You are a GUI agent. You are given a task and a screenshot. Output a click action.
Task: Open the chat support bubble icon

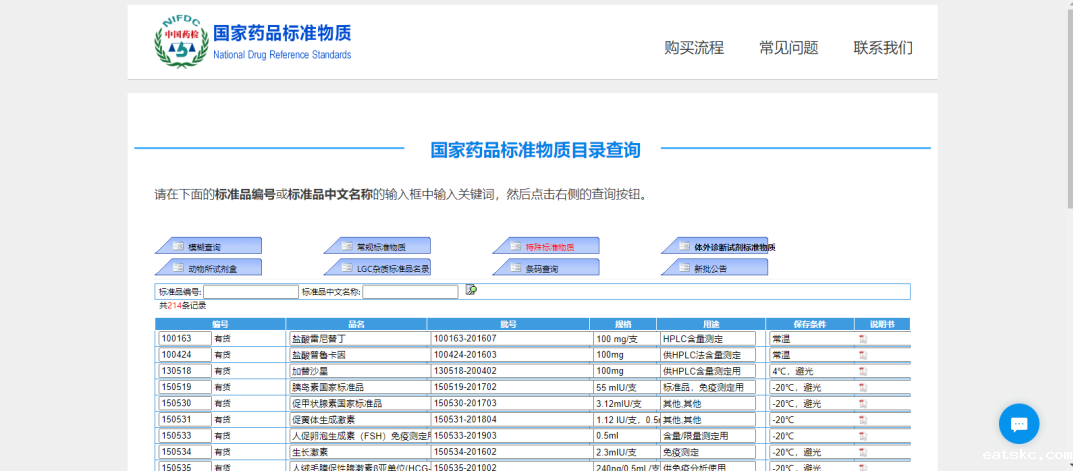coord(1019,423)
